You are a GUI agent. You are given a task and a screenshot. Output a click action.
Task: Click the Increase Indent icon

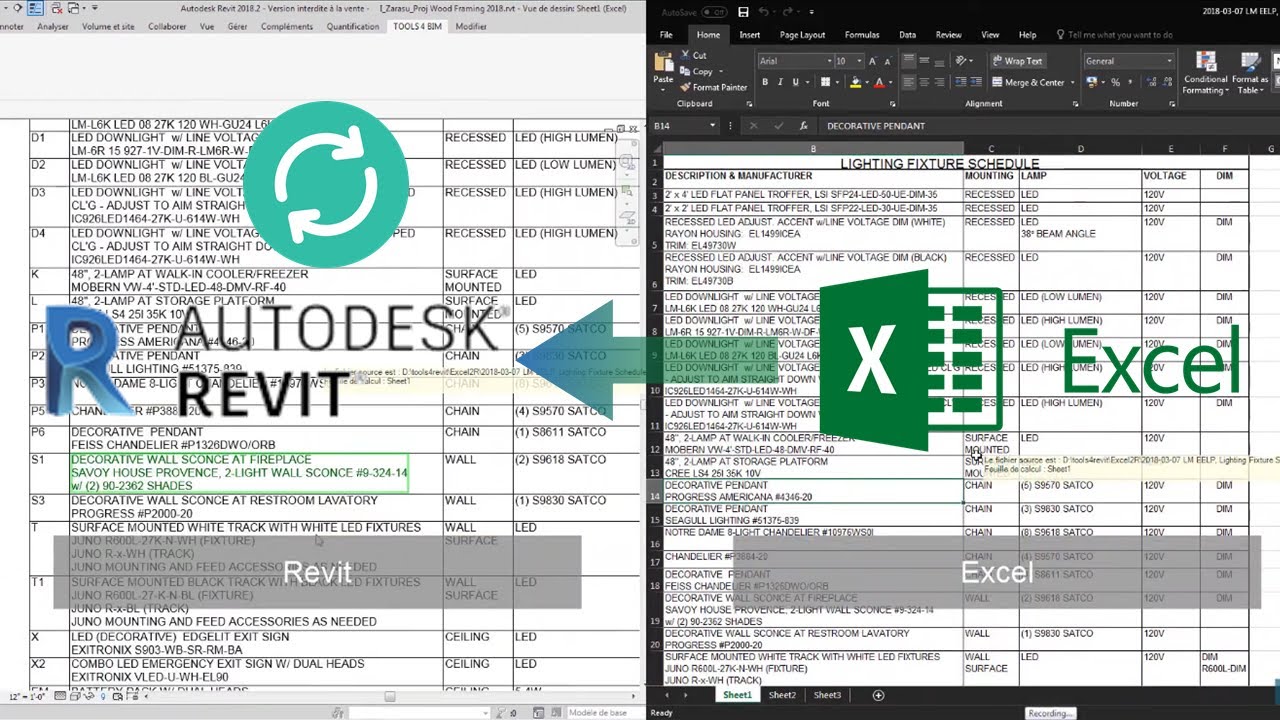click(x=976, y=83)
